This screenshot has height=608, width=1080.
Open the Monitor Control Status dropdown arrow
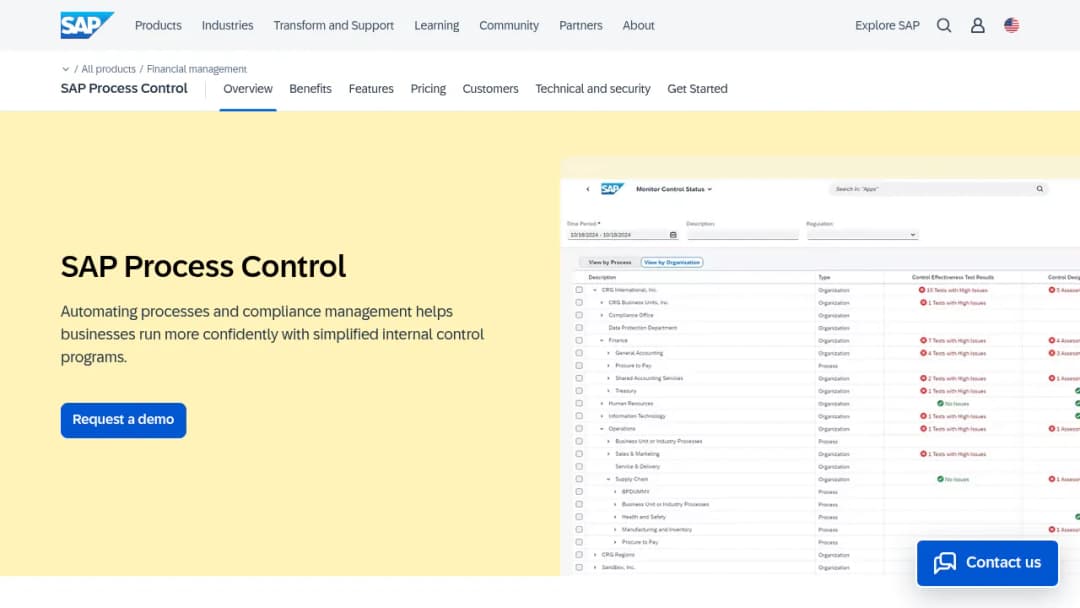[709, 189]
